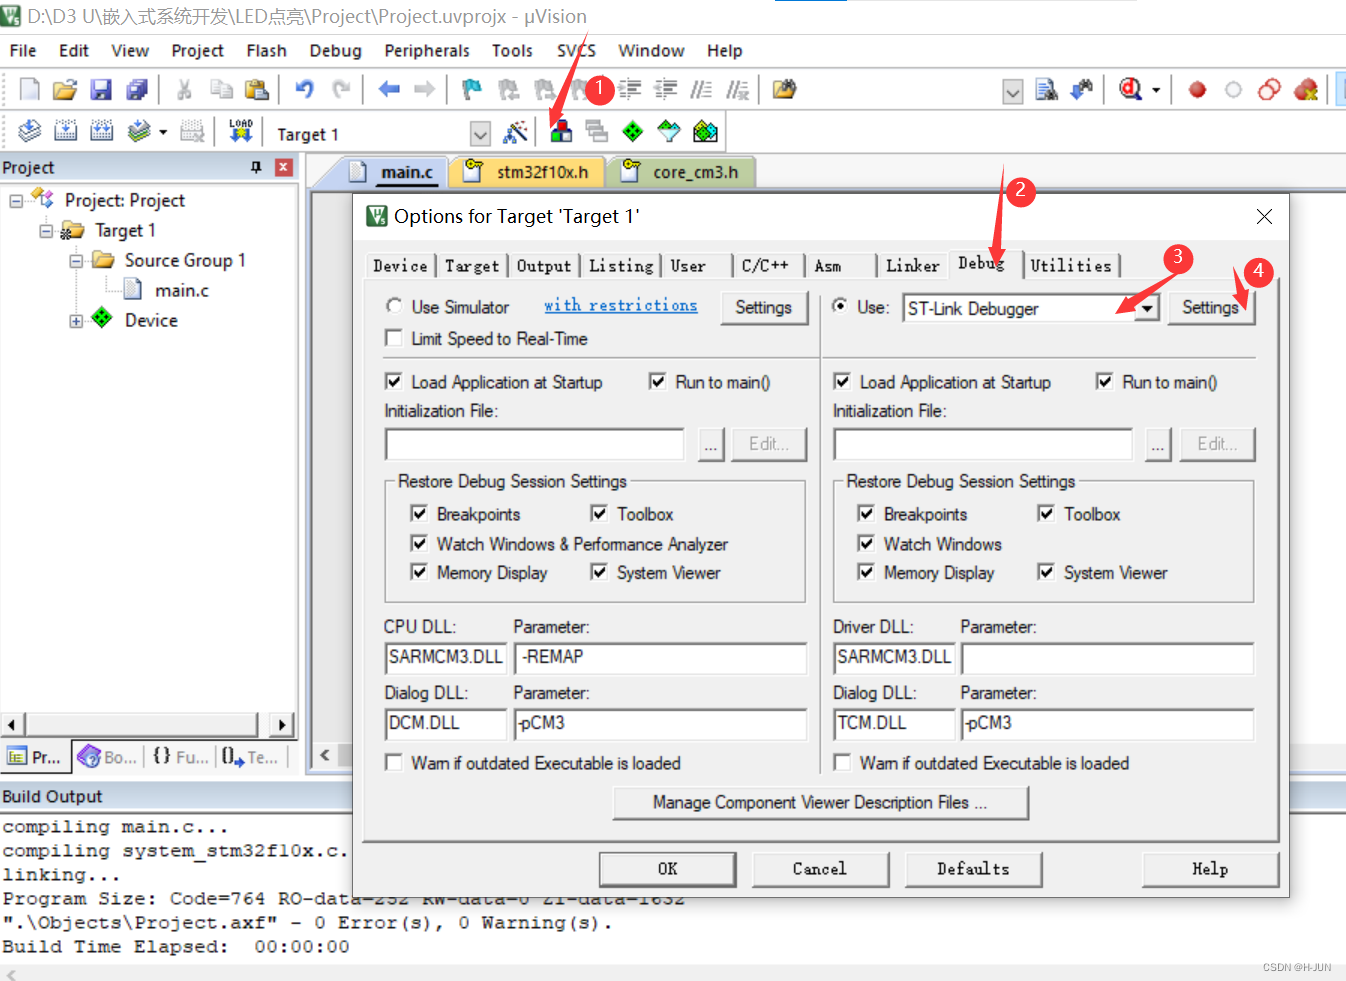Image resolution: width=1346 pixels, height=981 pixels.
Task: Click the Paste clipboard icon
Action: click(x=257, y=90)
